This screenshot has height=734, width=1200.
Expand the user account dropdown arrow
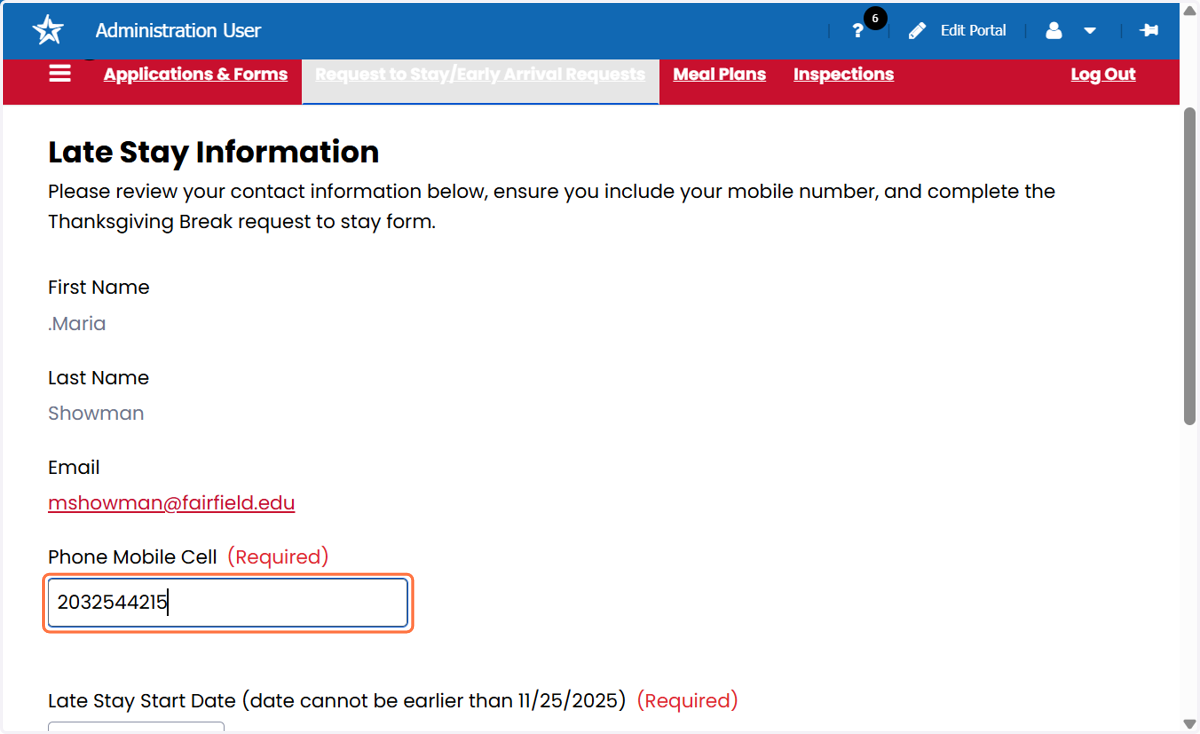tap(1090, 31)
